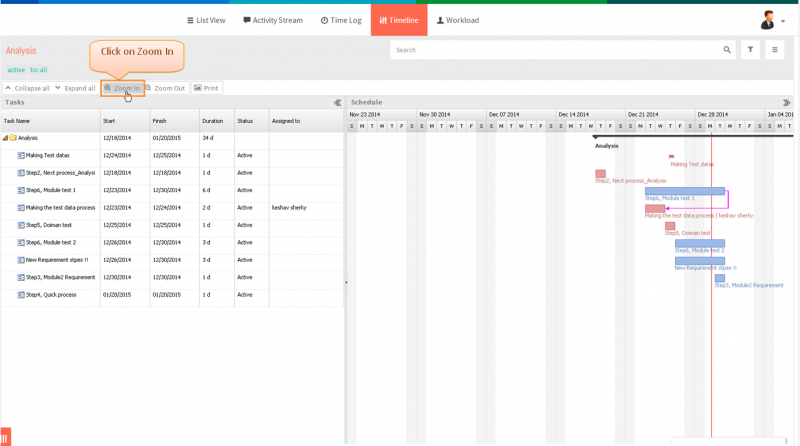Screen dimensions: 800x446
Task: Click the Zoom In magnifier button
Action: (x=122, y=88)
